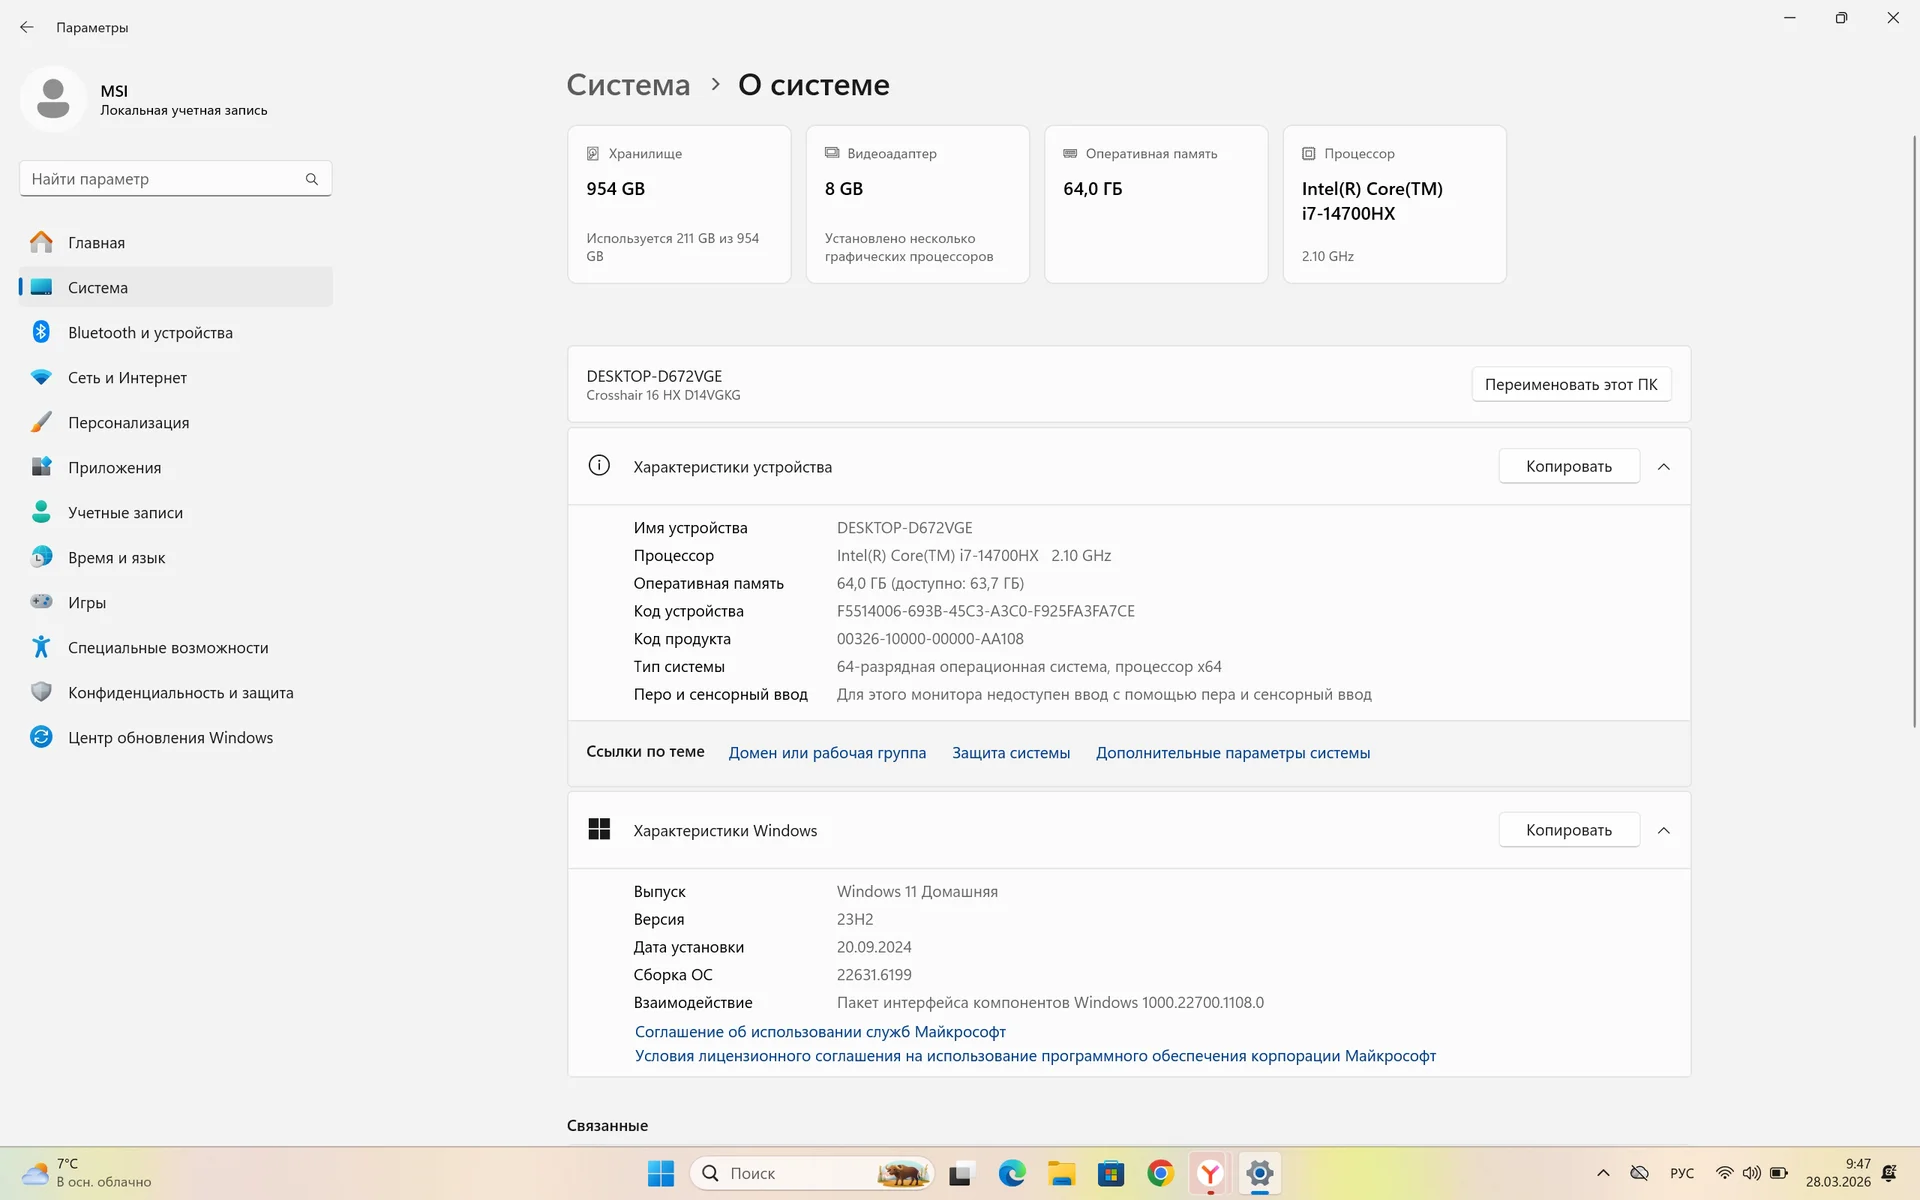The image size is (1920, 1200).
Task: Open the Windows Start menu
Action: [661, 1173]
